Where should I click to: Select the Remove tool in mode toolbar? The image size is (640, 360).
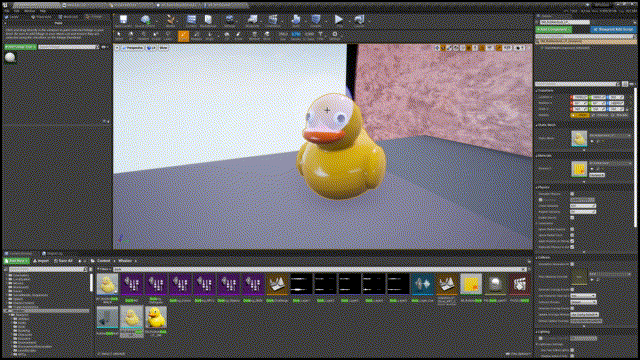(x=254, y=36)
